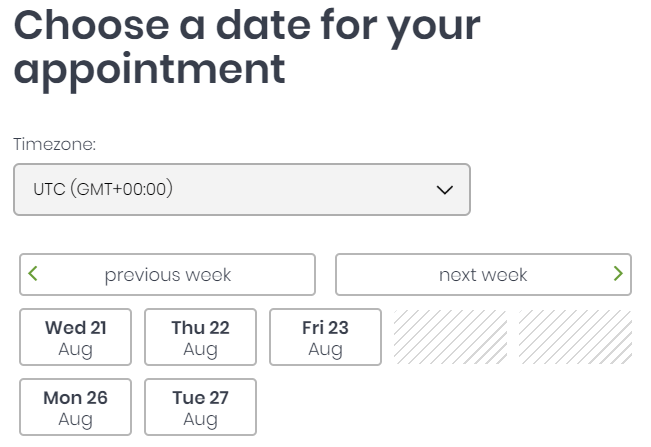Viewport: 651px width, 447px height.
Task: Click the 'Aug' month text under Mon 26
Action: [76, 420]
